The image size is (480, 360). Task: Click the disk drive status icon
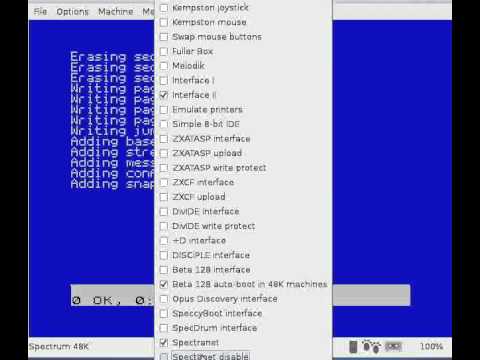[x=353, y=347]
